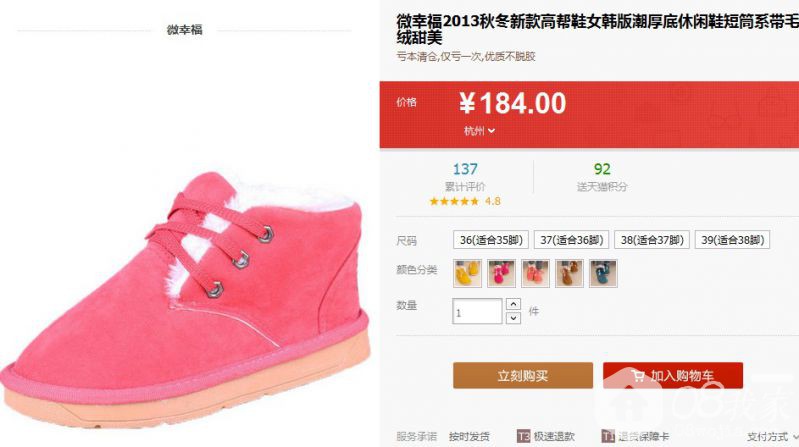Image resolution: width=799 pixels, height=447 pixels.
Task: Pick the orange shoe color thumbnail
Action: coord(535,273)
